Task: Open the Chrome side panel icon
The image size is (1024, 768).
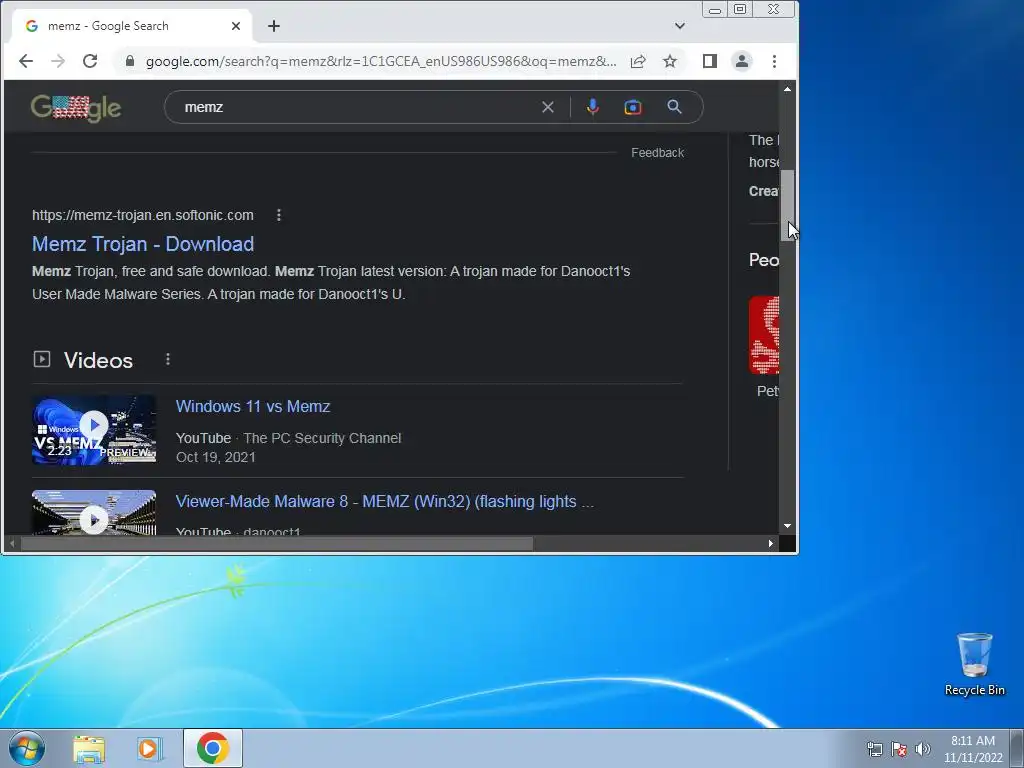Action: [710, 61]
